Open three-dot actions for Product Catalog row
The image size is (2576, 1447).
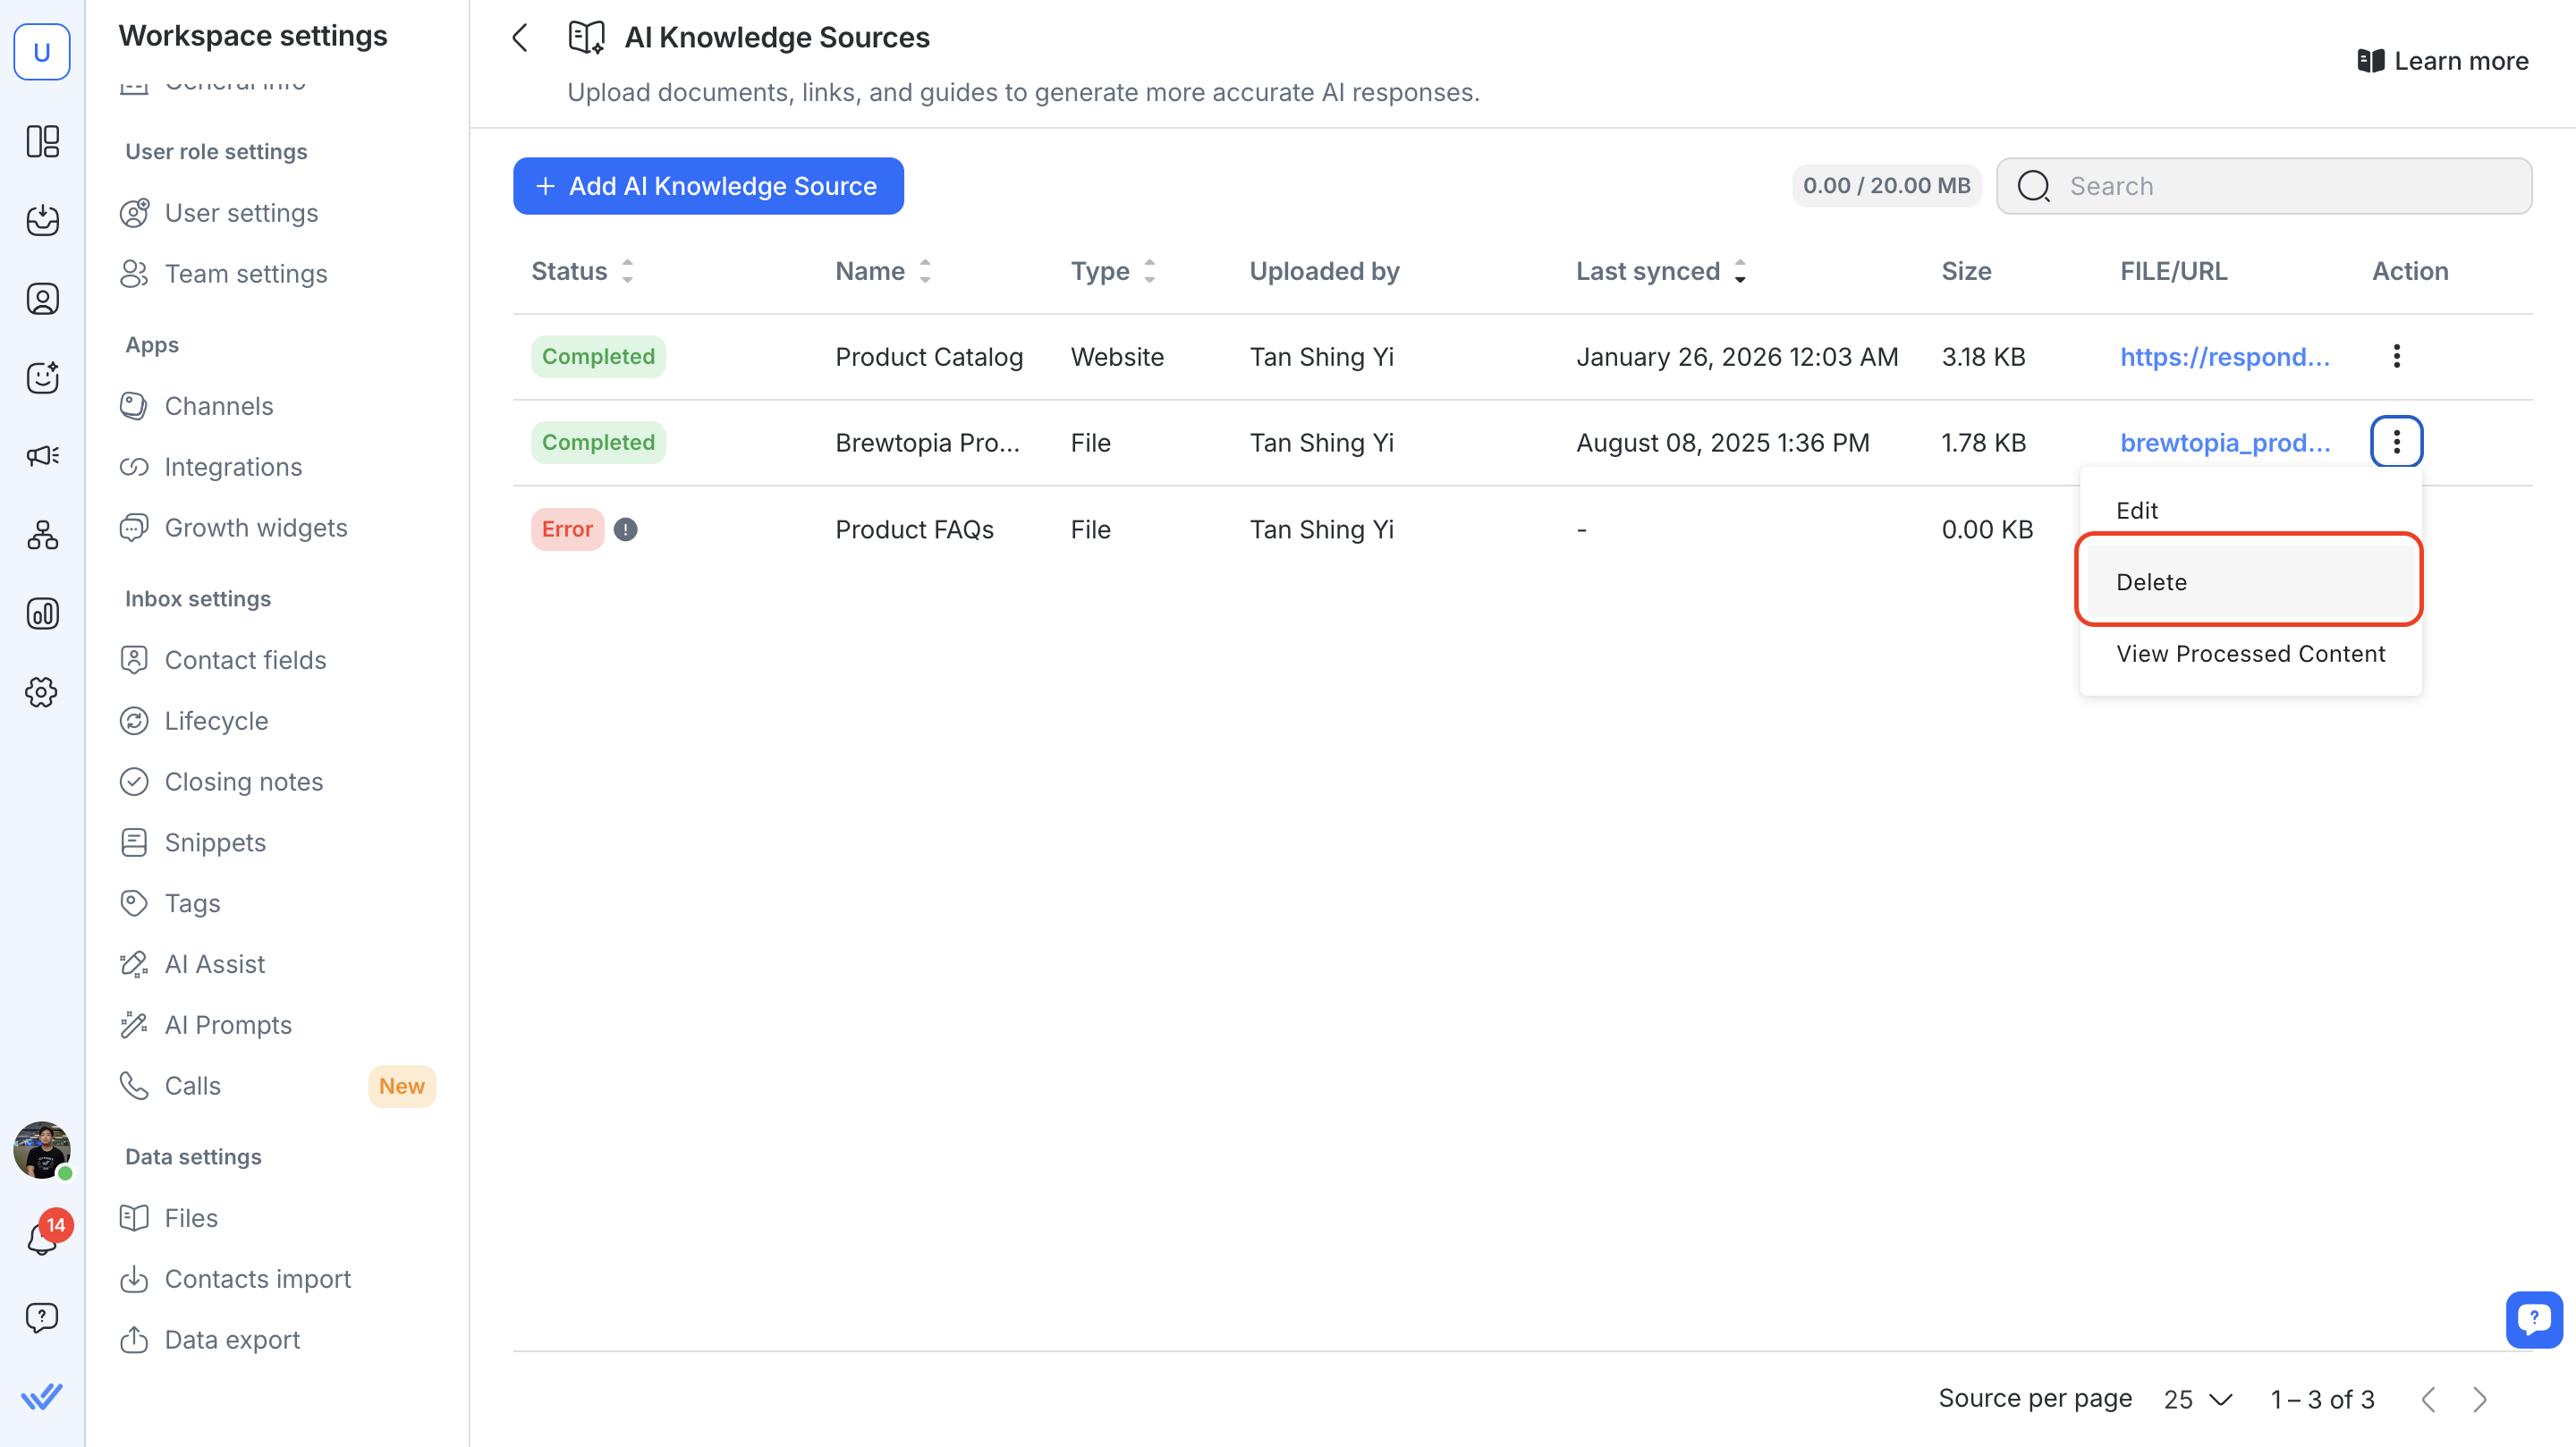(x=2396, y=356)
